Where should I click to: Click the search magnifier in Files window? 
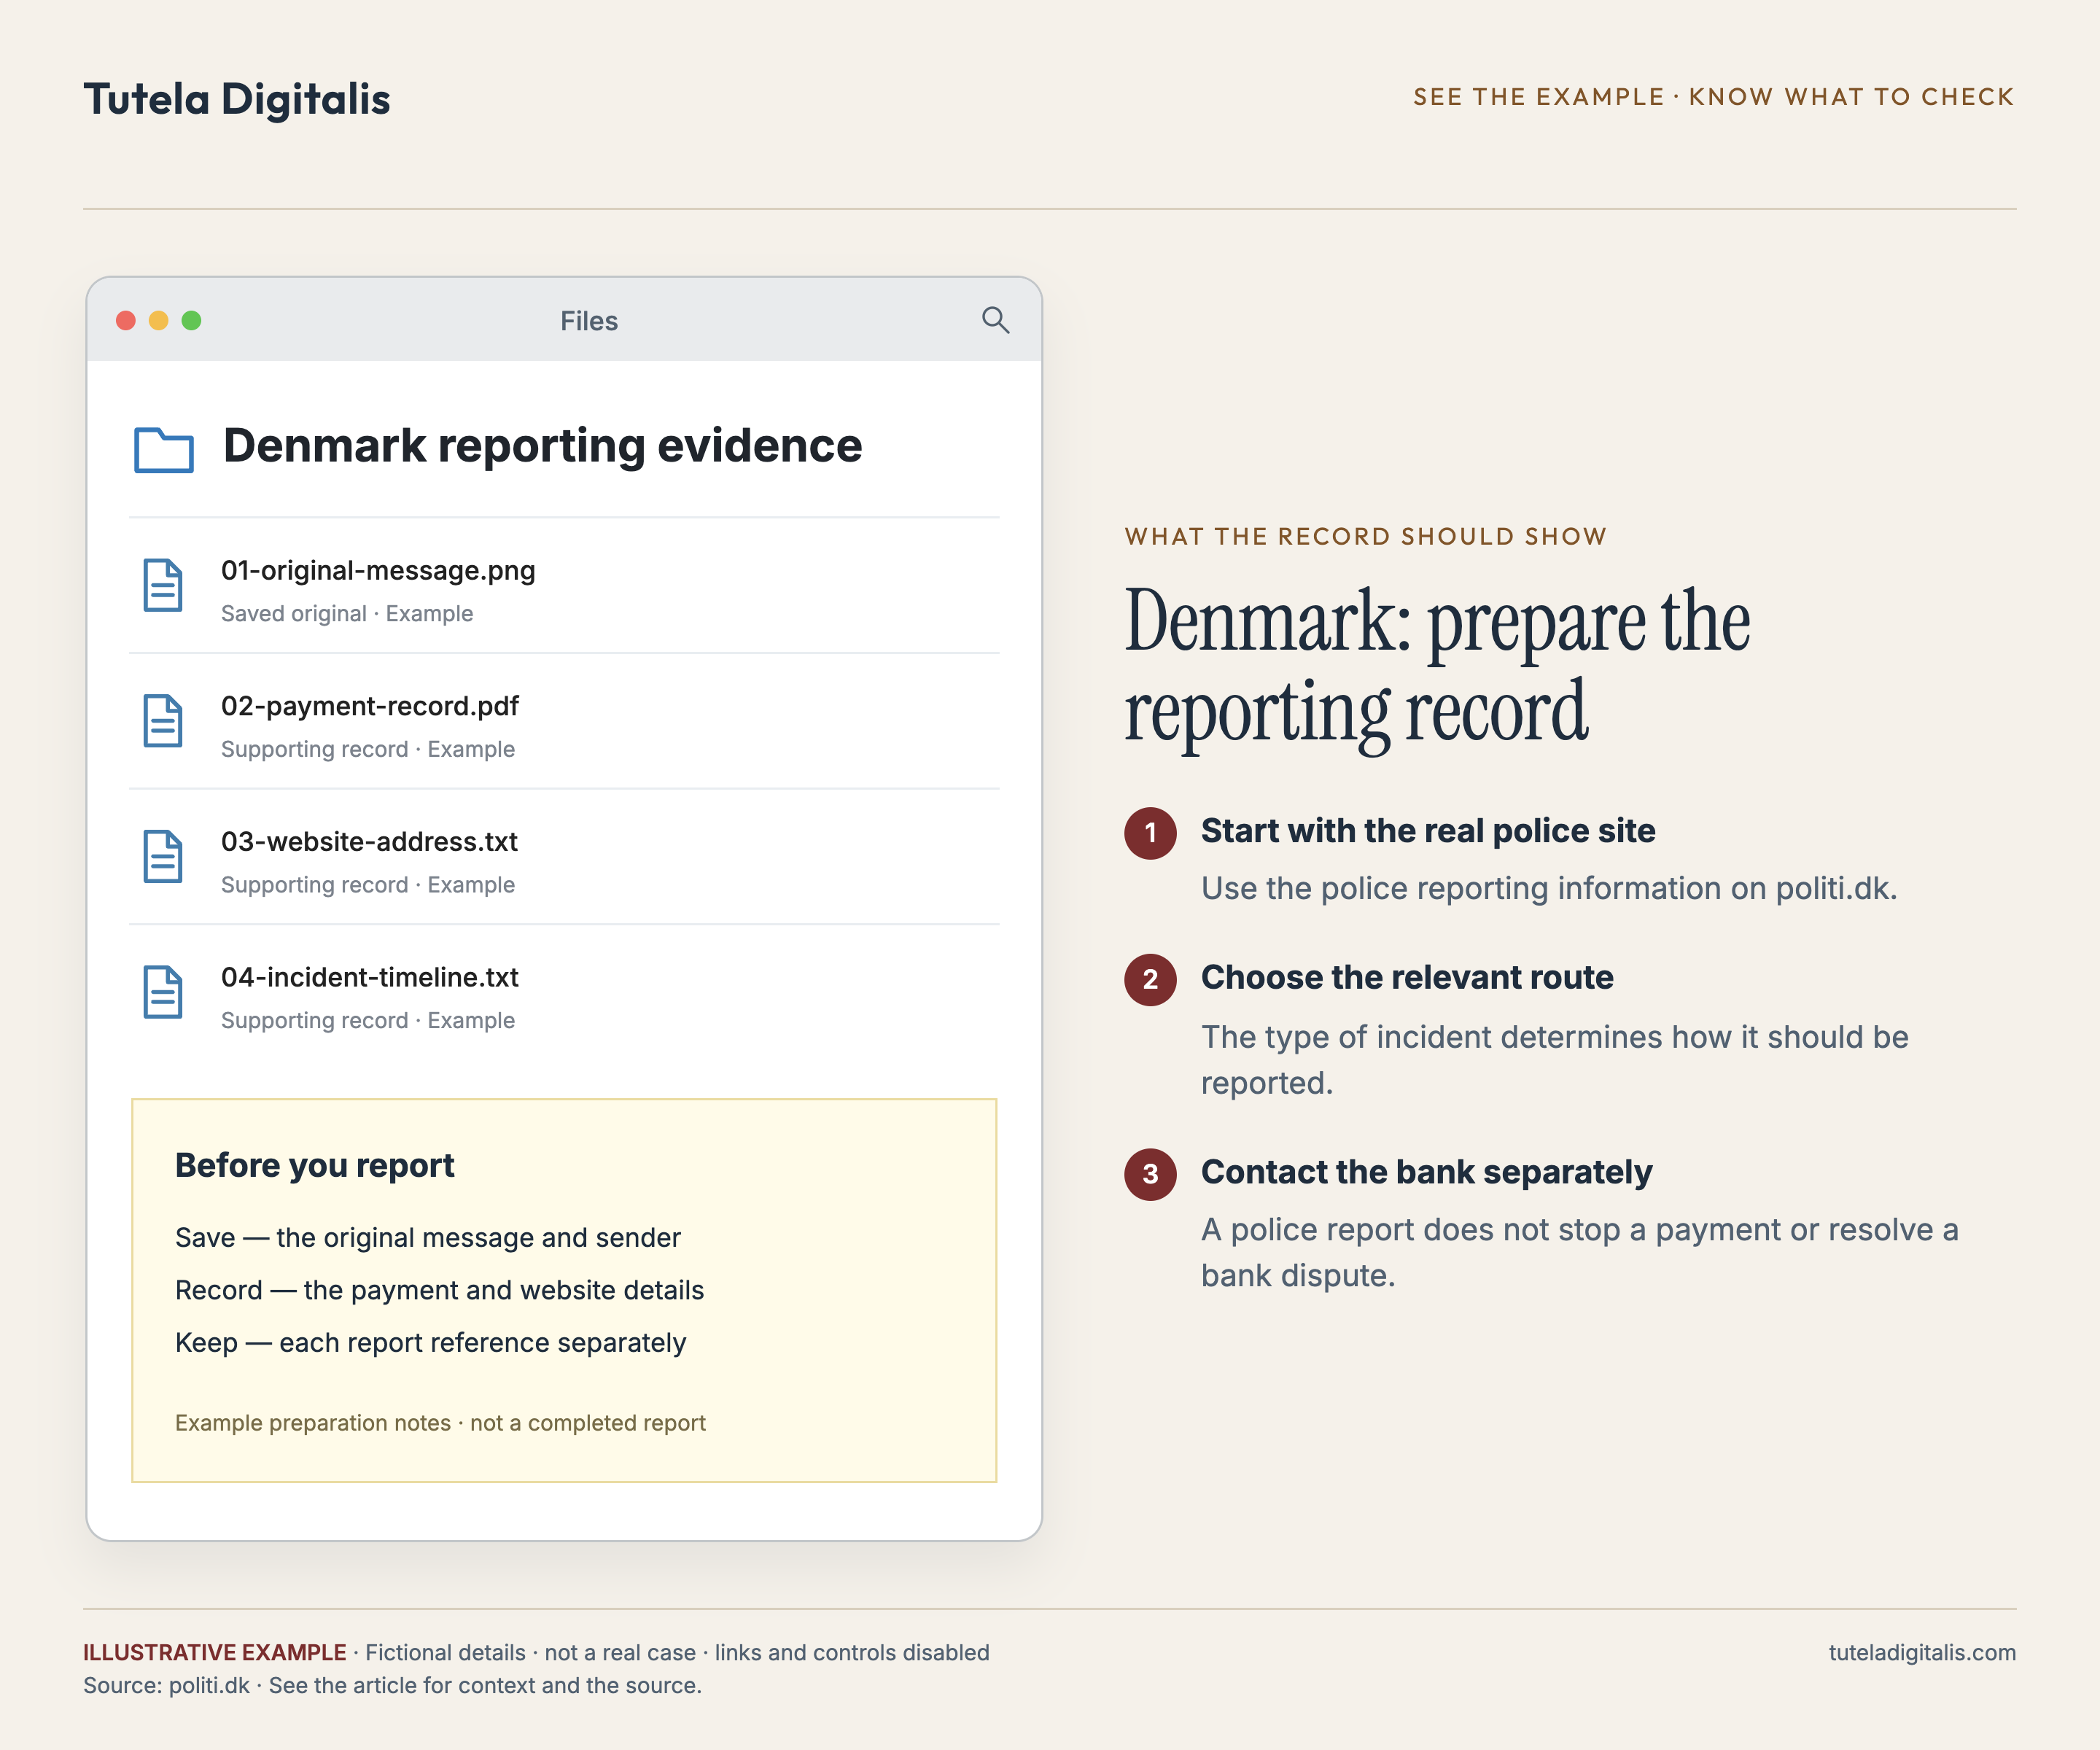click(x=995, y=320)
